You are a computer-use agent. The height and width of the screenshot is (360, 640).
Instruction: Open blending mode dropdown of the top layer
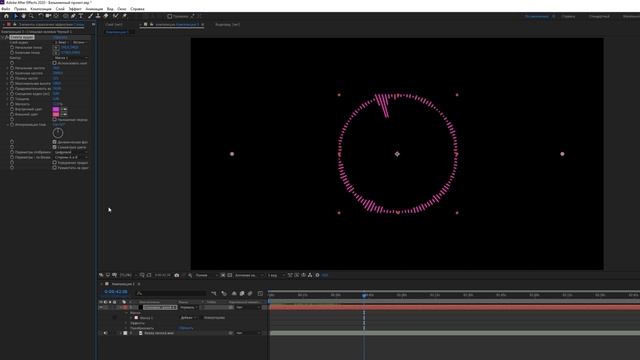[x=189, y=307]
